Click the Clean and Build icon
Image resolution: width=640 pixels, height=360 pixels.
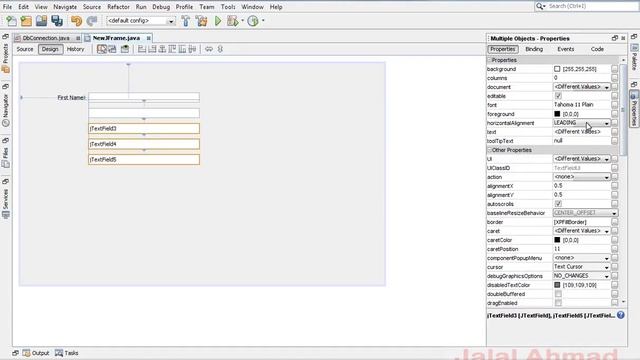[x=201, y=21]
